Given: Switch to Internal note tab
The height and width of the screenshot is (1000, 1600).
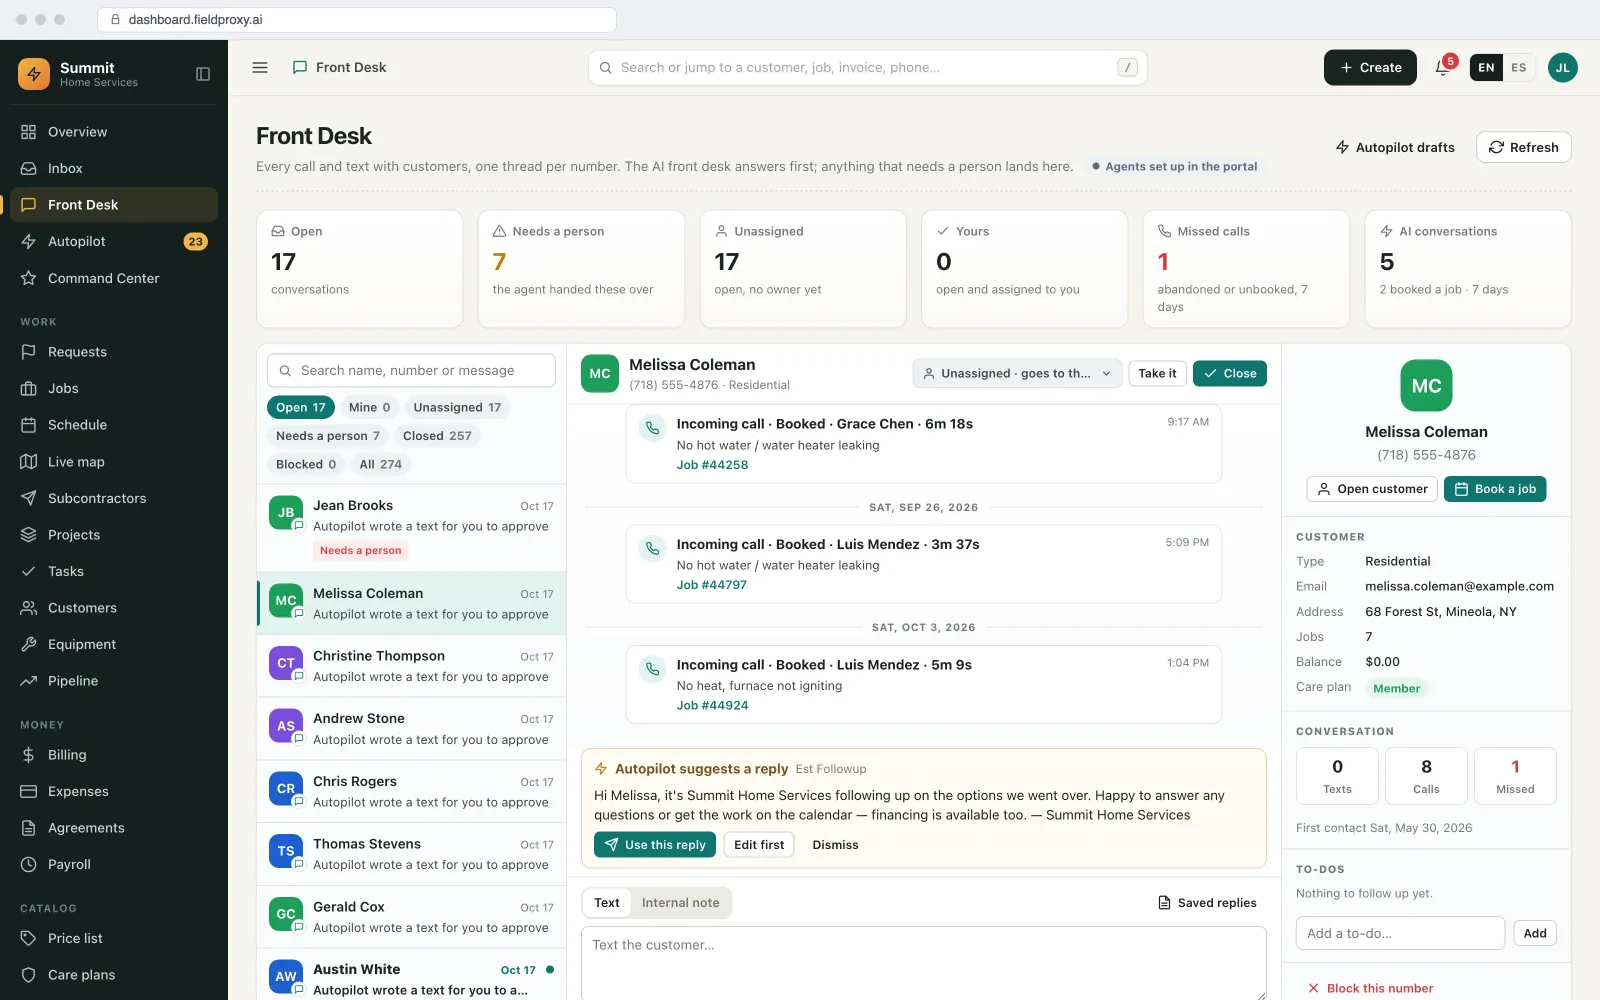Looking at the screenshot, I should [x=680, y=903].
